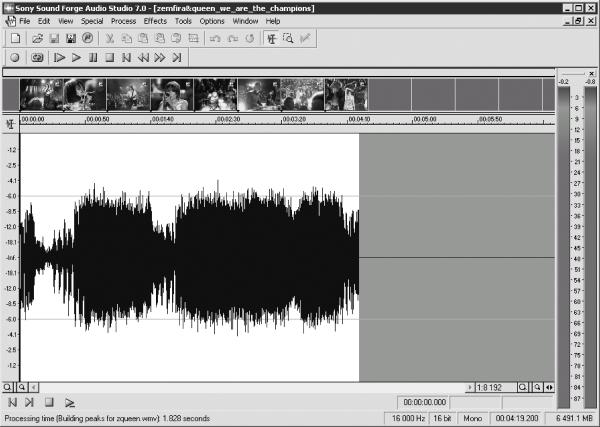Jump to end with Go to End
This screenshot has width=600, height=427.
177,57
